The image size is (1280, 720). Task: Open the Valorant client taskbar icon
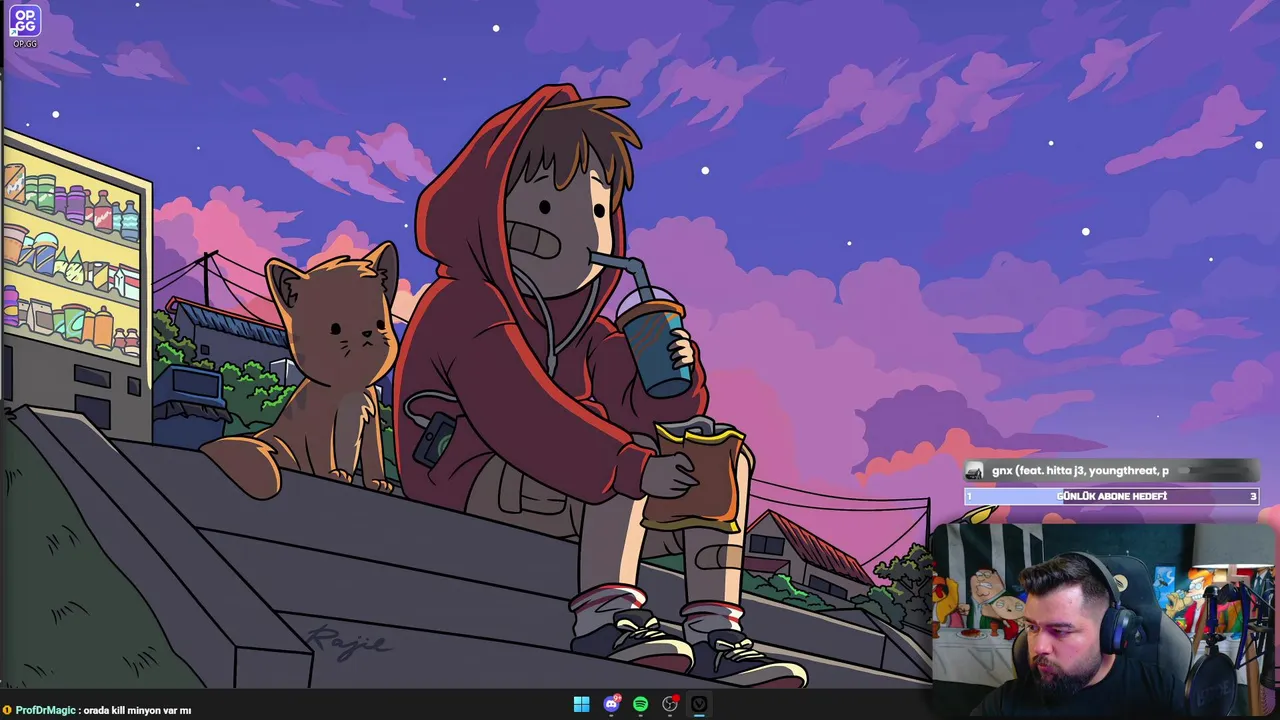[699, 704]
